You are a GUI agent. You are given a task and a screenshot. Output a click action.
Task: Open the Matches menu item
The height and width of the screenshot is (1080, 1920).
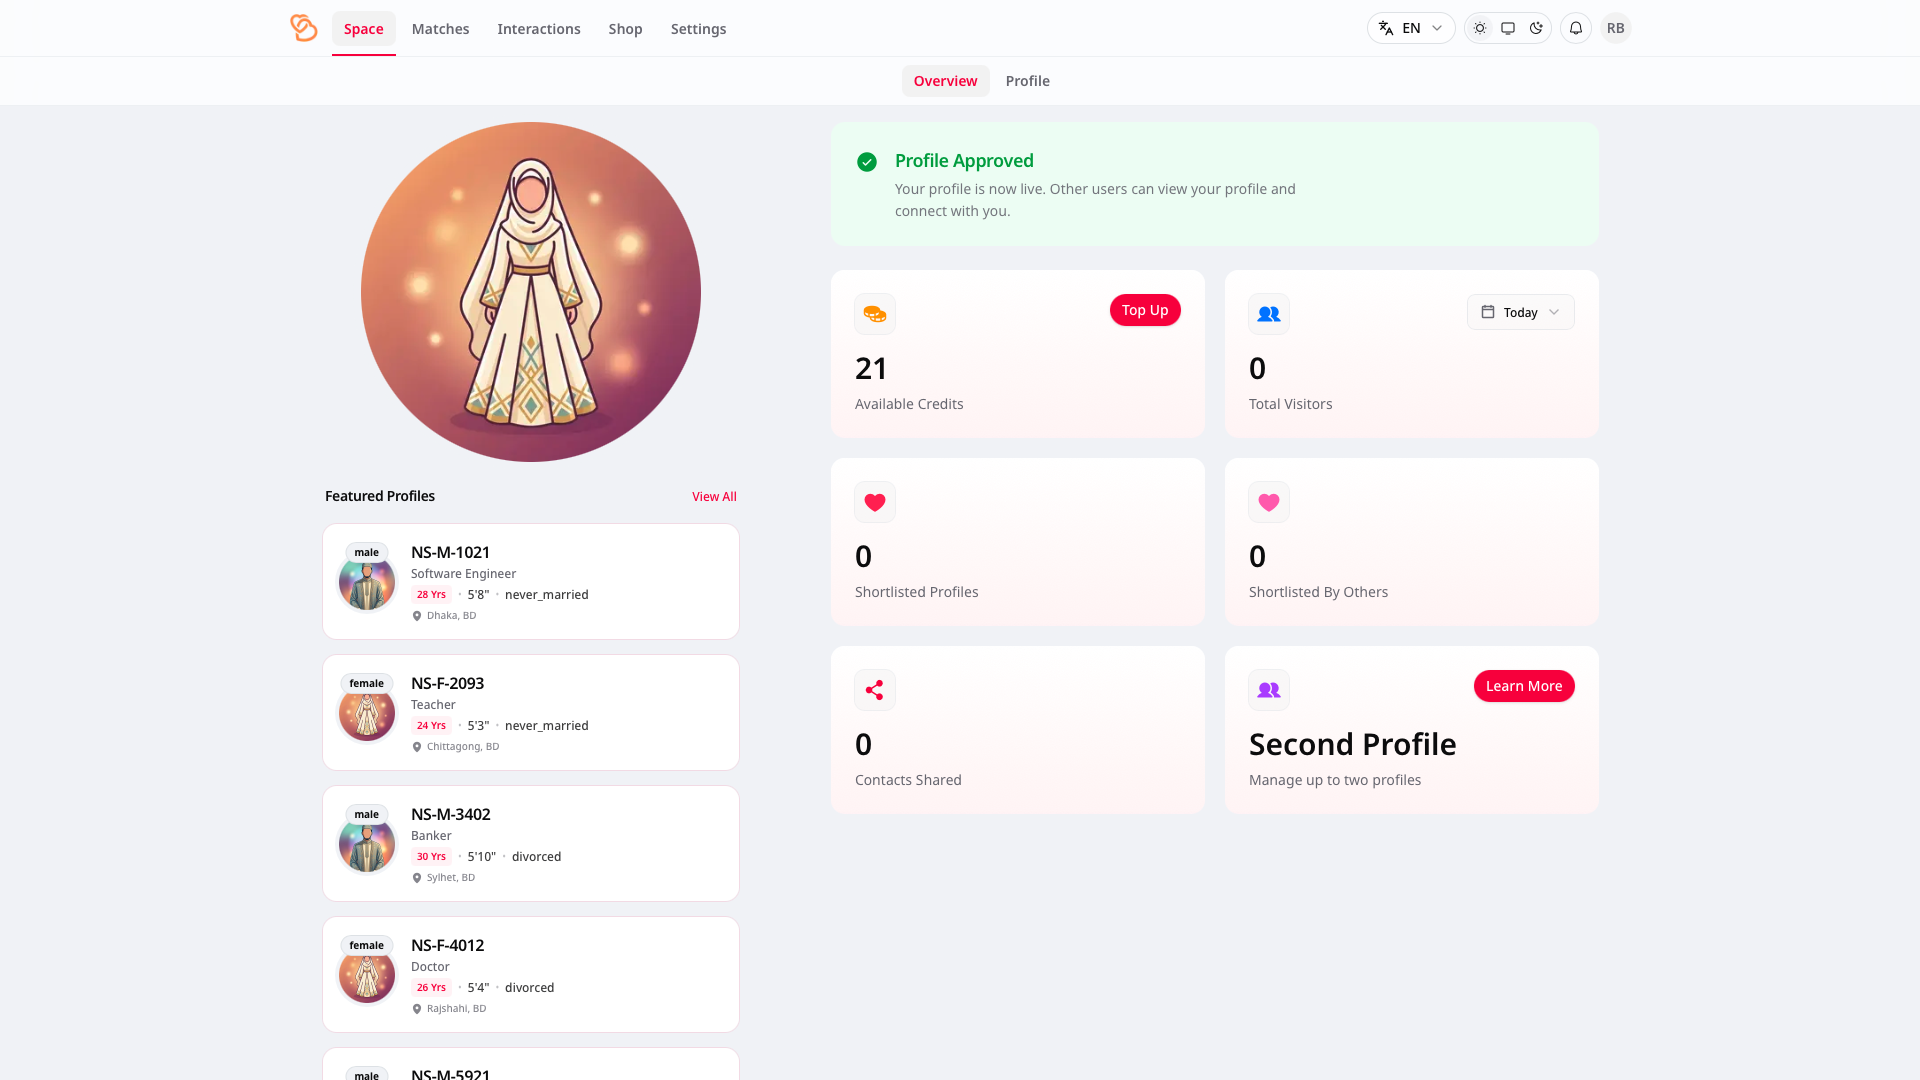click(440, 29)
